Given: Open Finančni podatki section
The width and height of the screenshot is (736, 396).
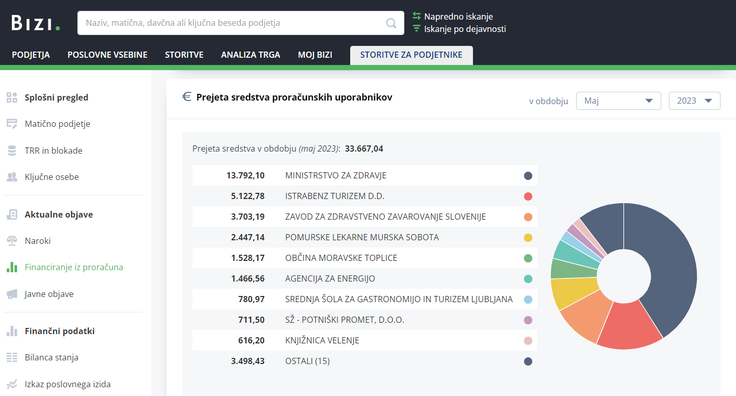Looking at the screenshot, I should (60, 331).
